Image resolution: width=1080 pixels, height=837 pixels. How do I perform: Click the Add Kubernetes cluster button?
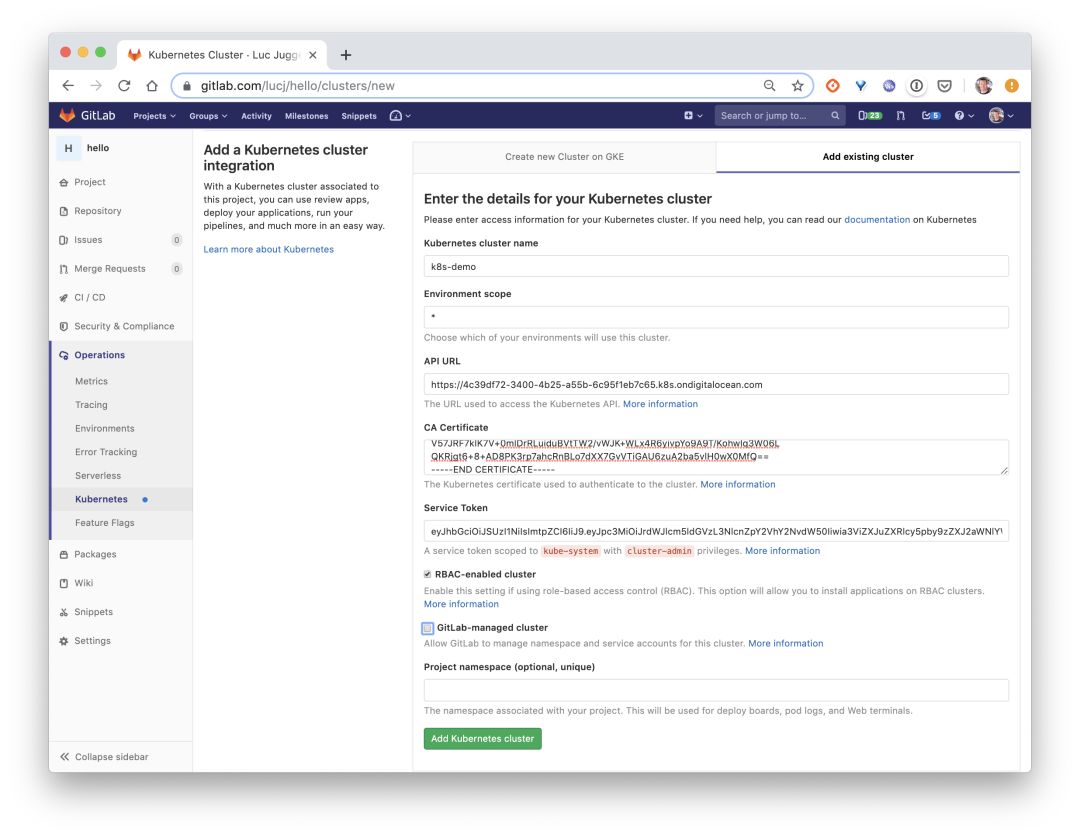[482, 739]
